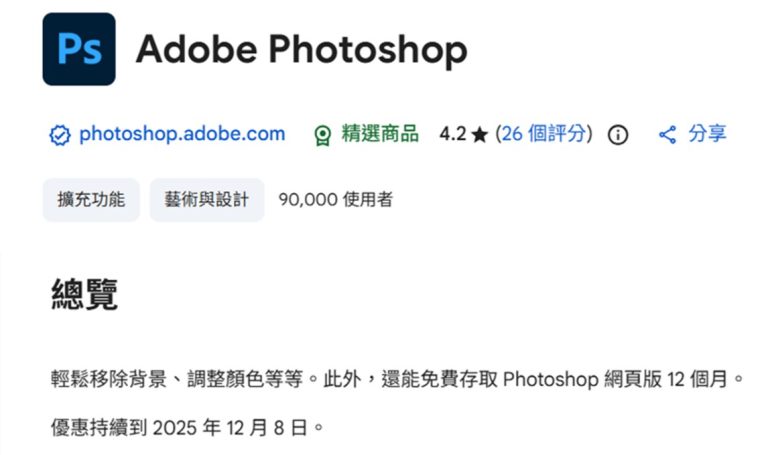Select the 擴充功能 category chip
Screen dimensions: 768x455
point(91,200)
